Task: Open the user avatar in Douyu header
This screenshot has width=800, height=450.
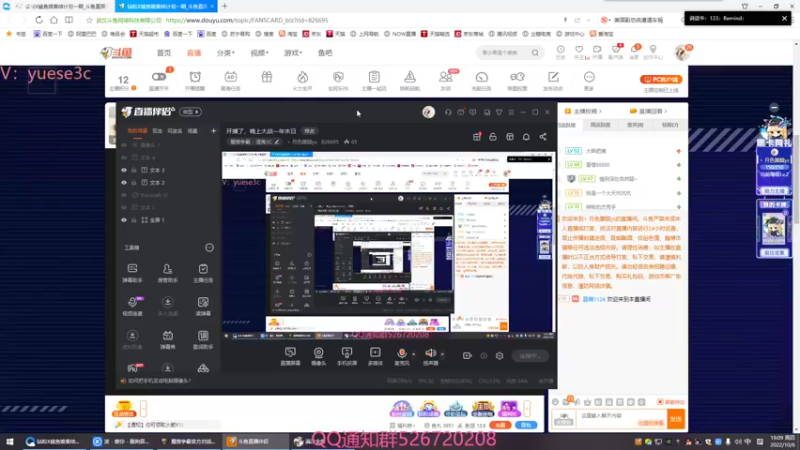Action: point(682,53)
